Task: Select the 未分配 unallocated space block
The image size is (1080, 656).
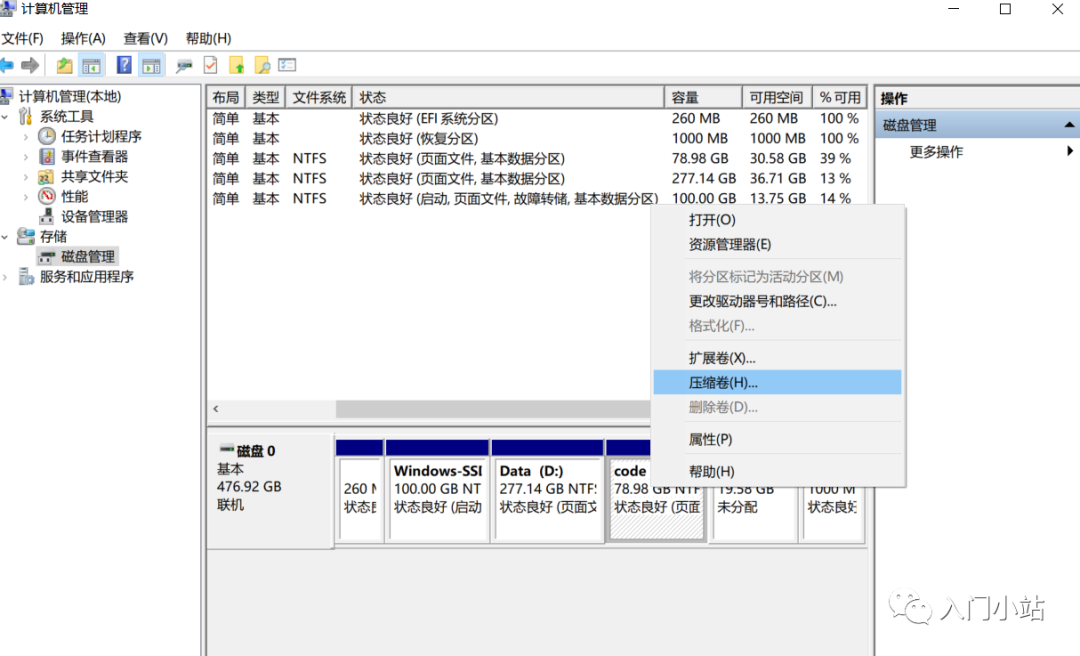Action: click(754, 514)
